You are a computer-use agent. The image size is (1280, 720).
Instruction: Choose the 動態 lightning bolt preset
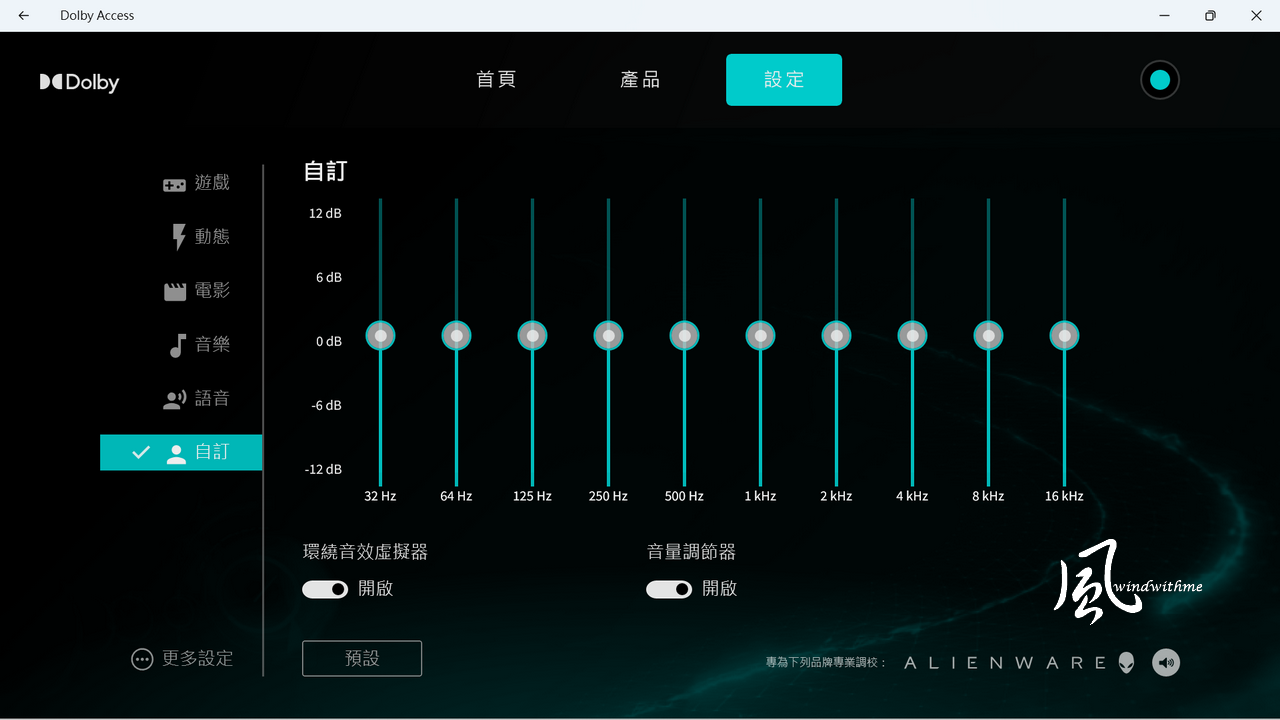click(179, 237)
